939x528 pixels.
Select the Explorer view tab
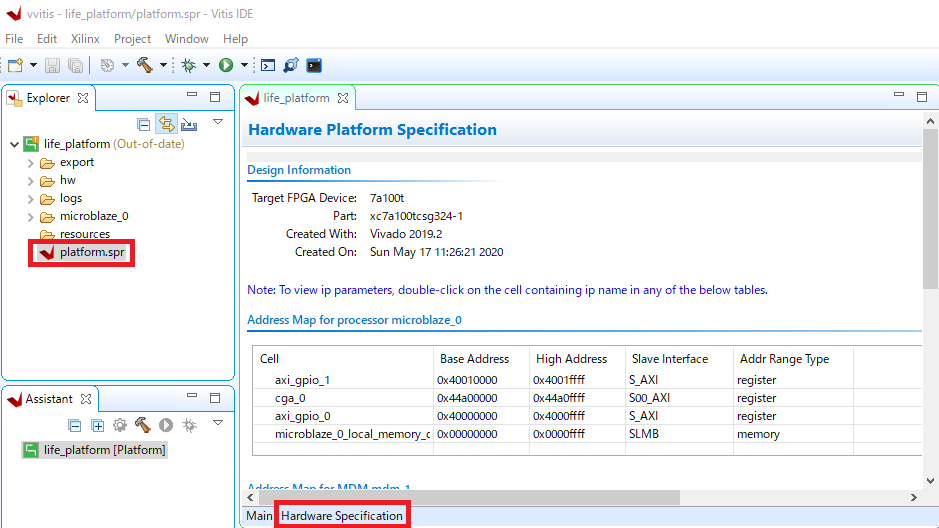click(x=48, y=98)
